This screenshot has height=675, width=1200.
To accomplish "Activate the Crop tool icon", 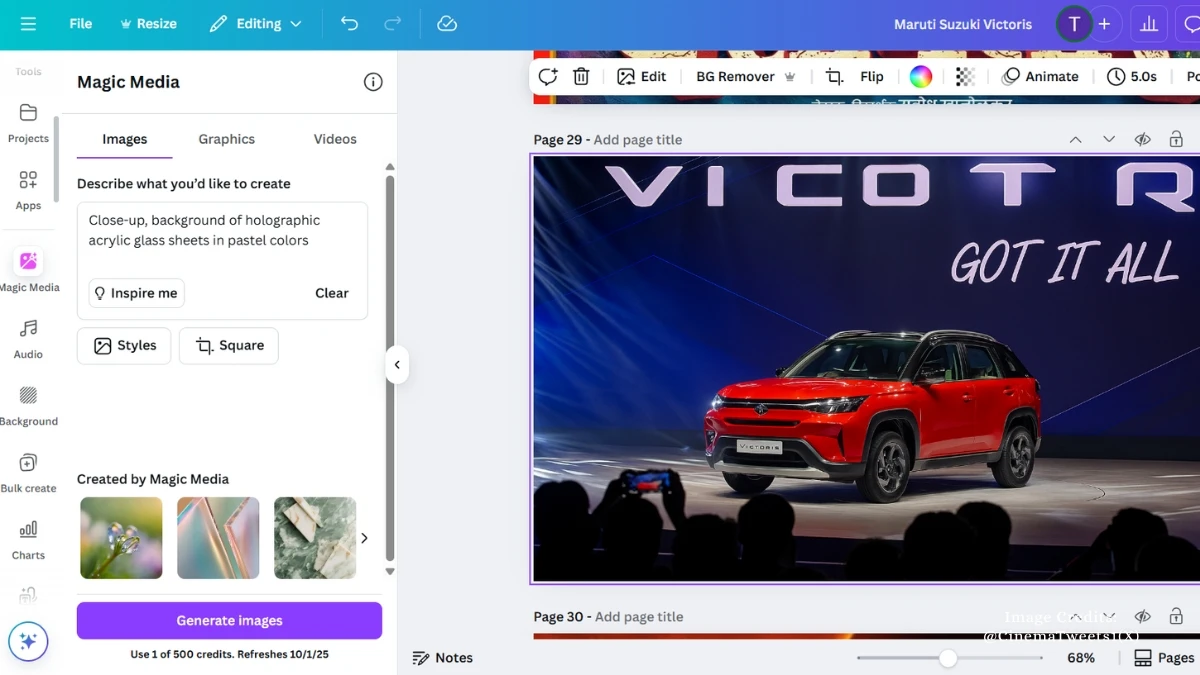I will [833, 76].
